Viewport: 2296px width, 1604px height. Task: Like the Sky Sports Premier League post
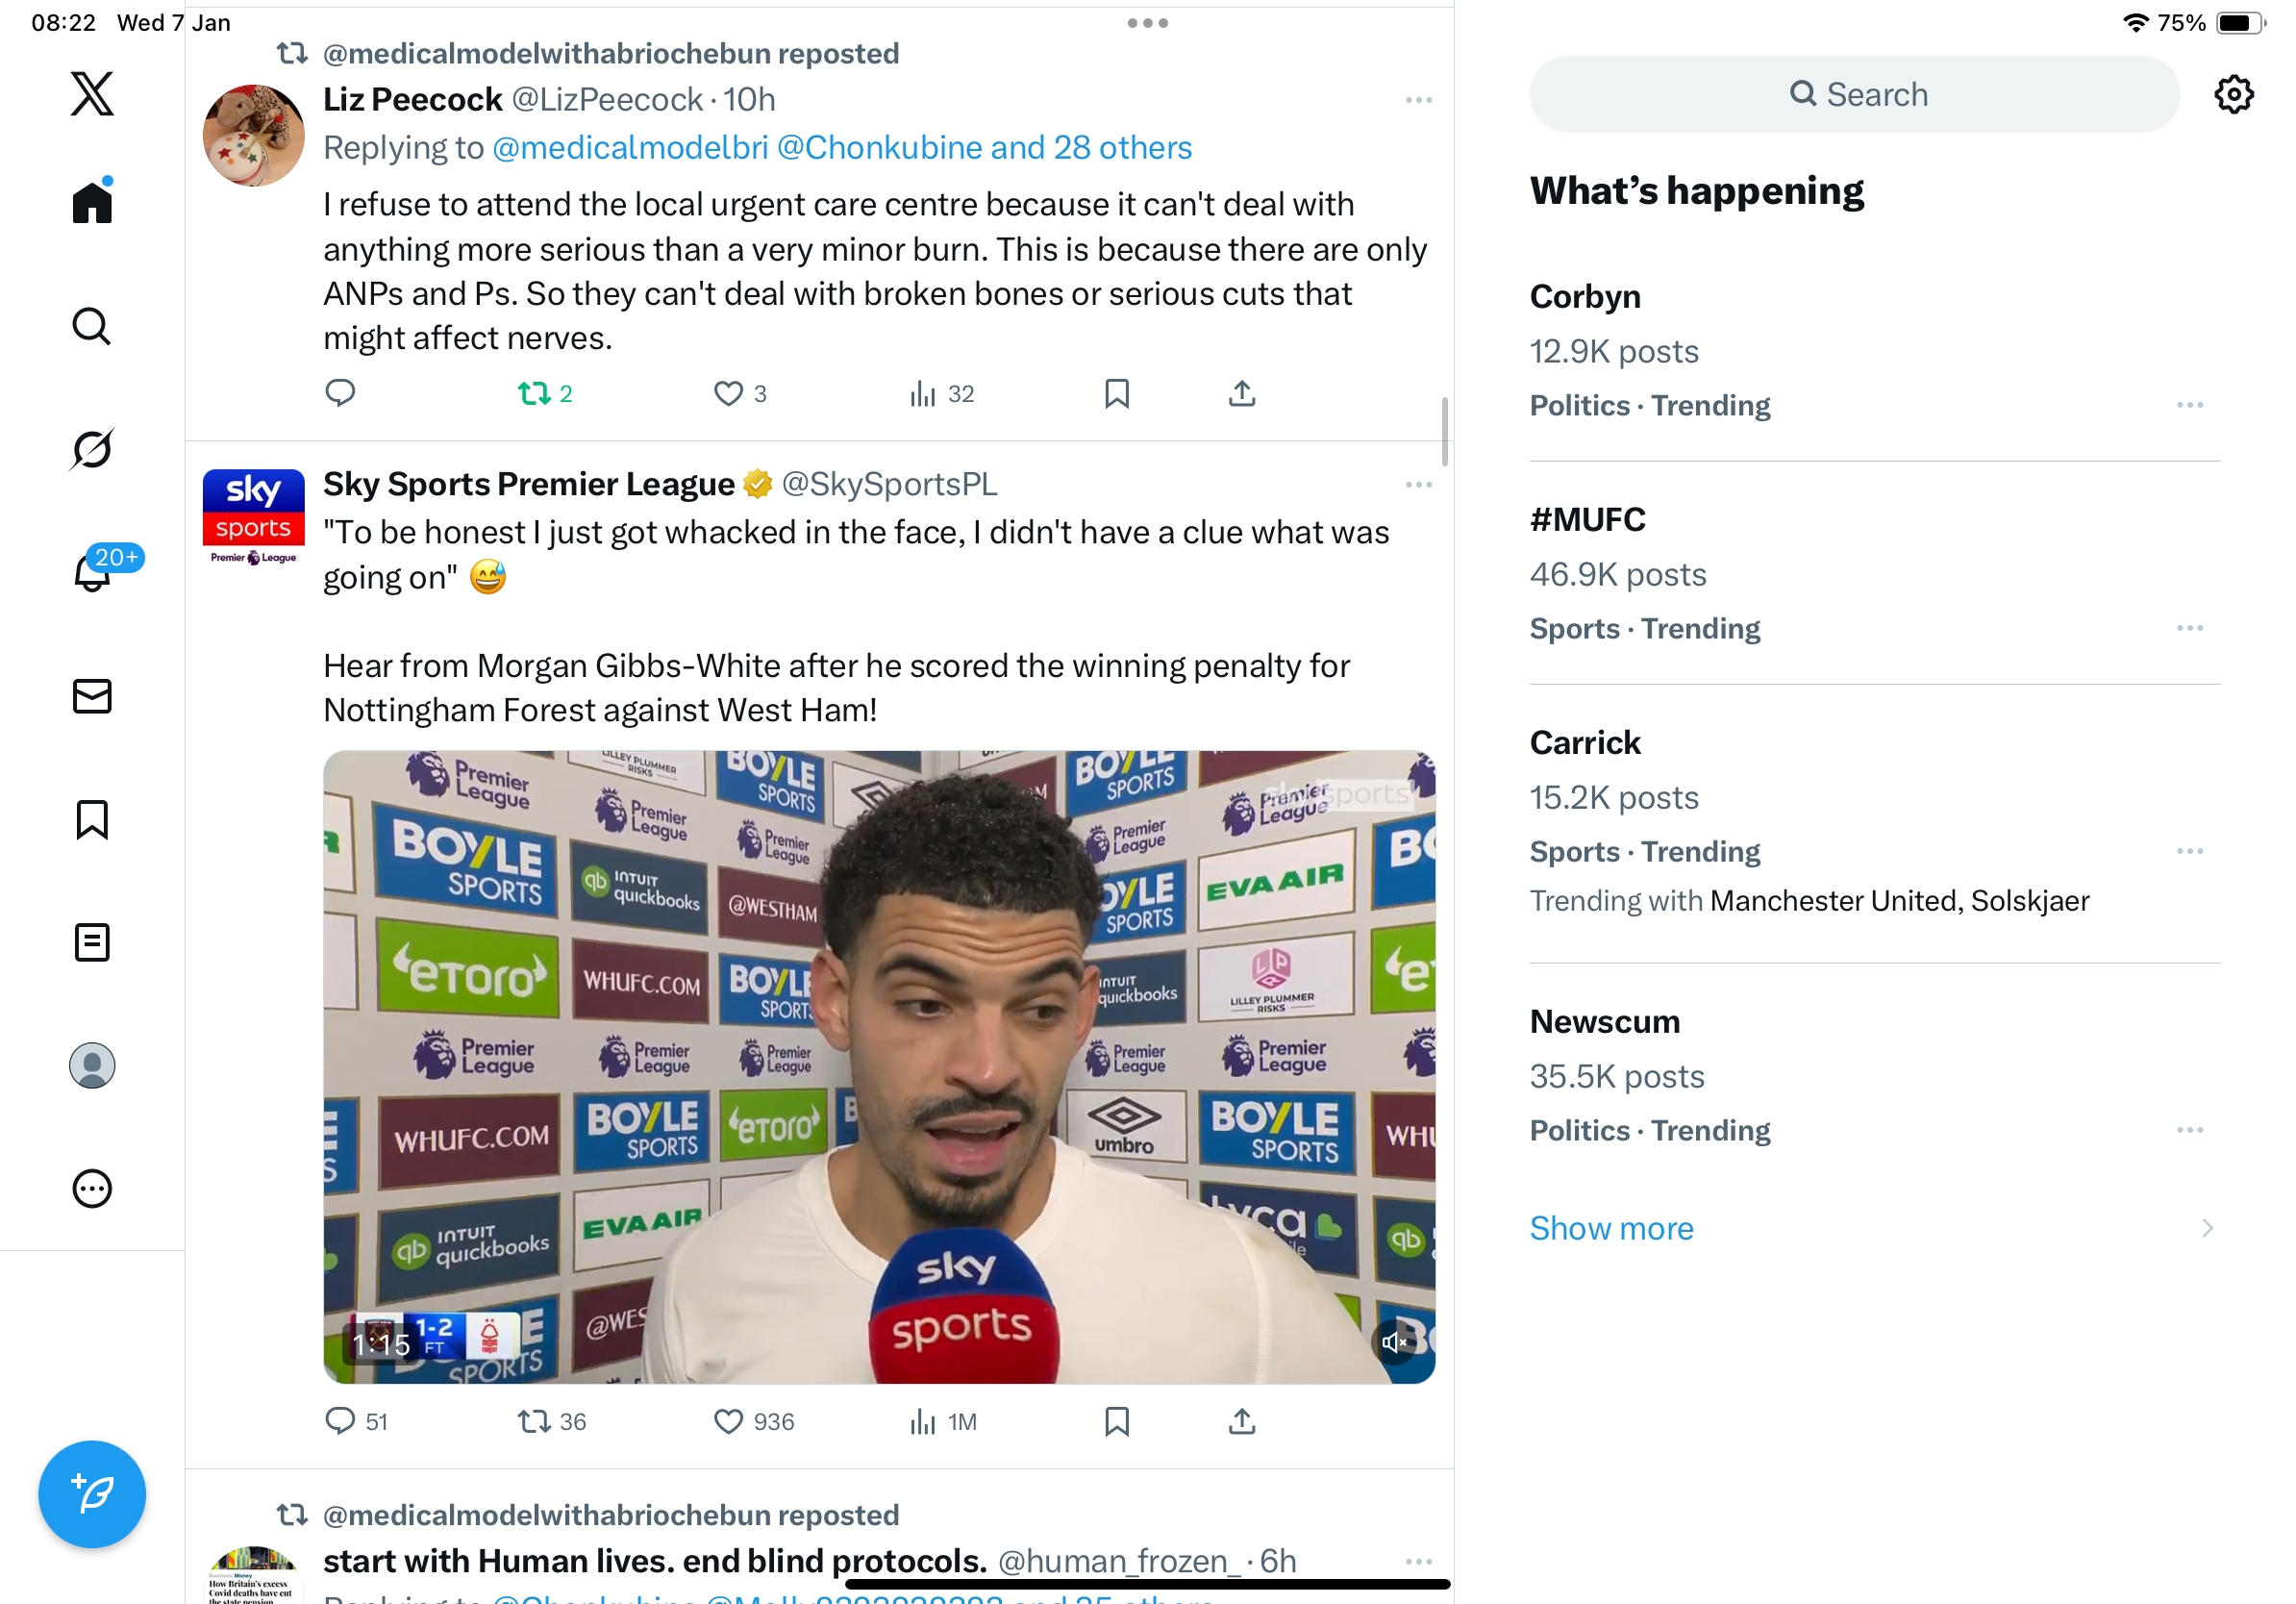click(x=728, y=1421)
